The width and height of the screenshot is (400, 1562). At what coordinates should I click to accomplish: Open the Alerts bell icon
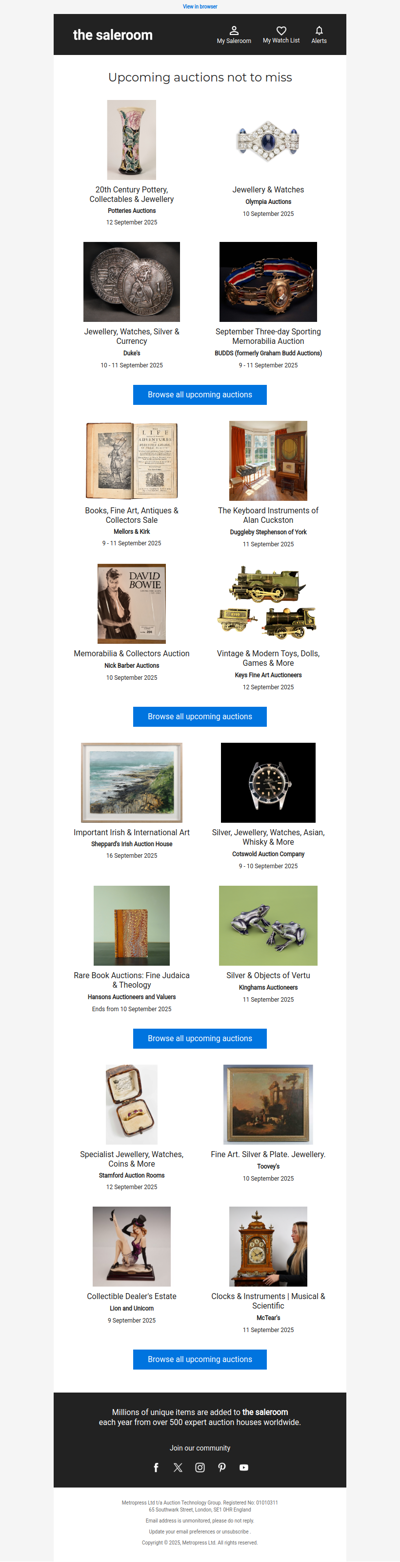point(319,31)
